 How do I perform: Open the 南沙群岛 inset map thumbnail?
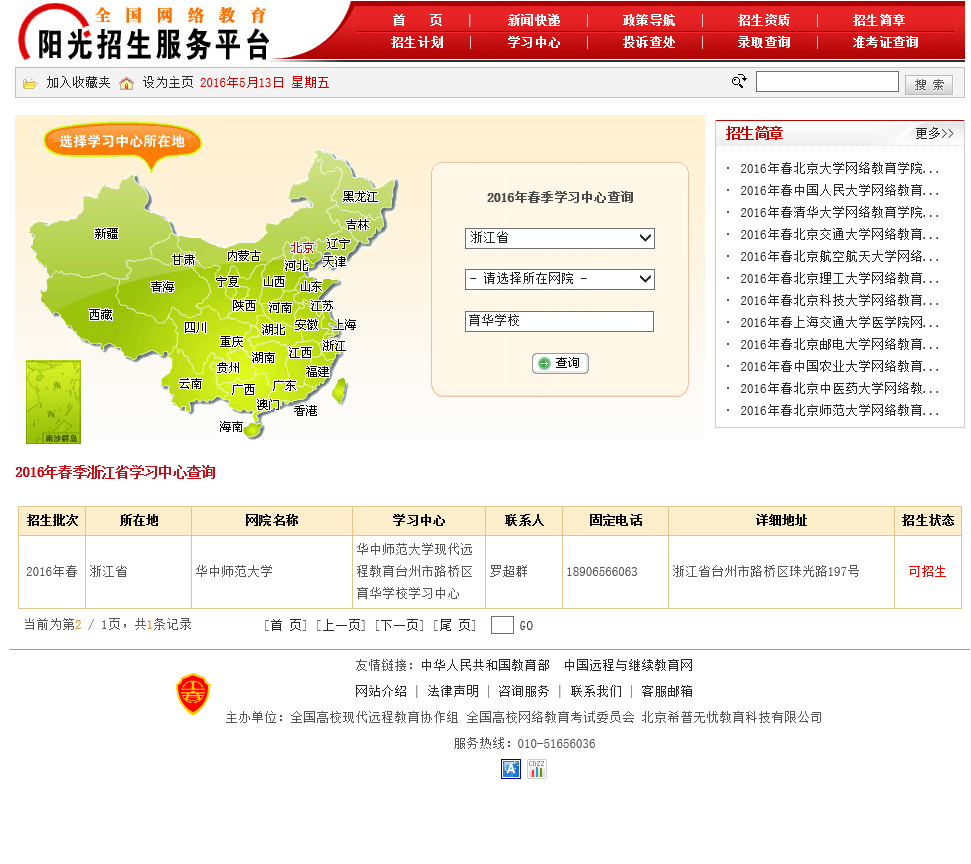click(53, 402)
